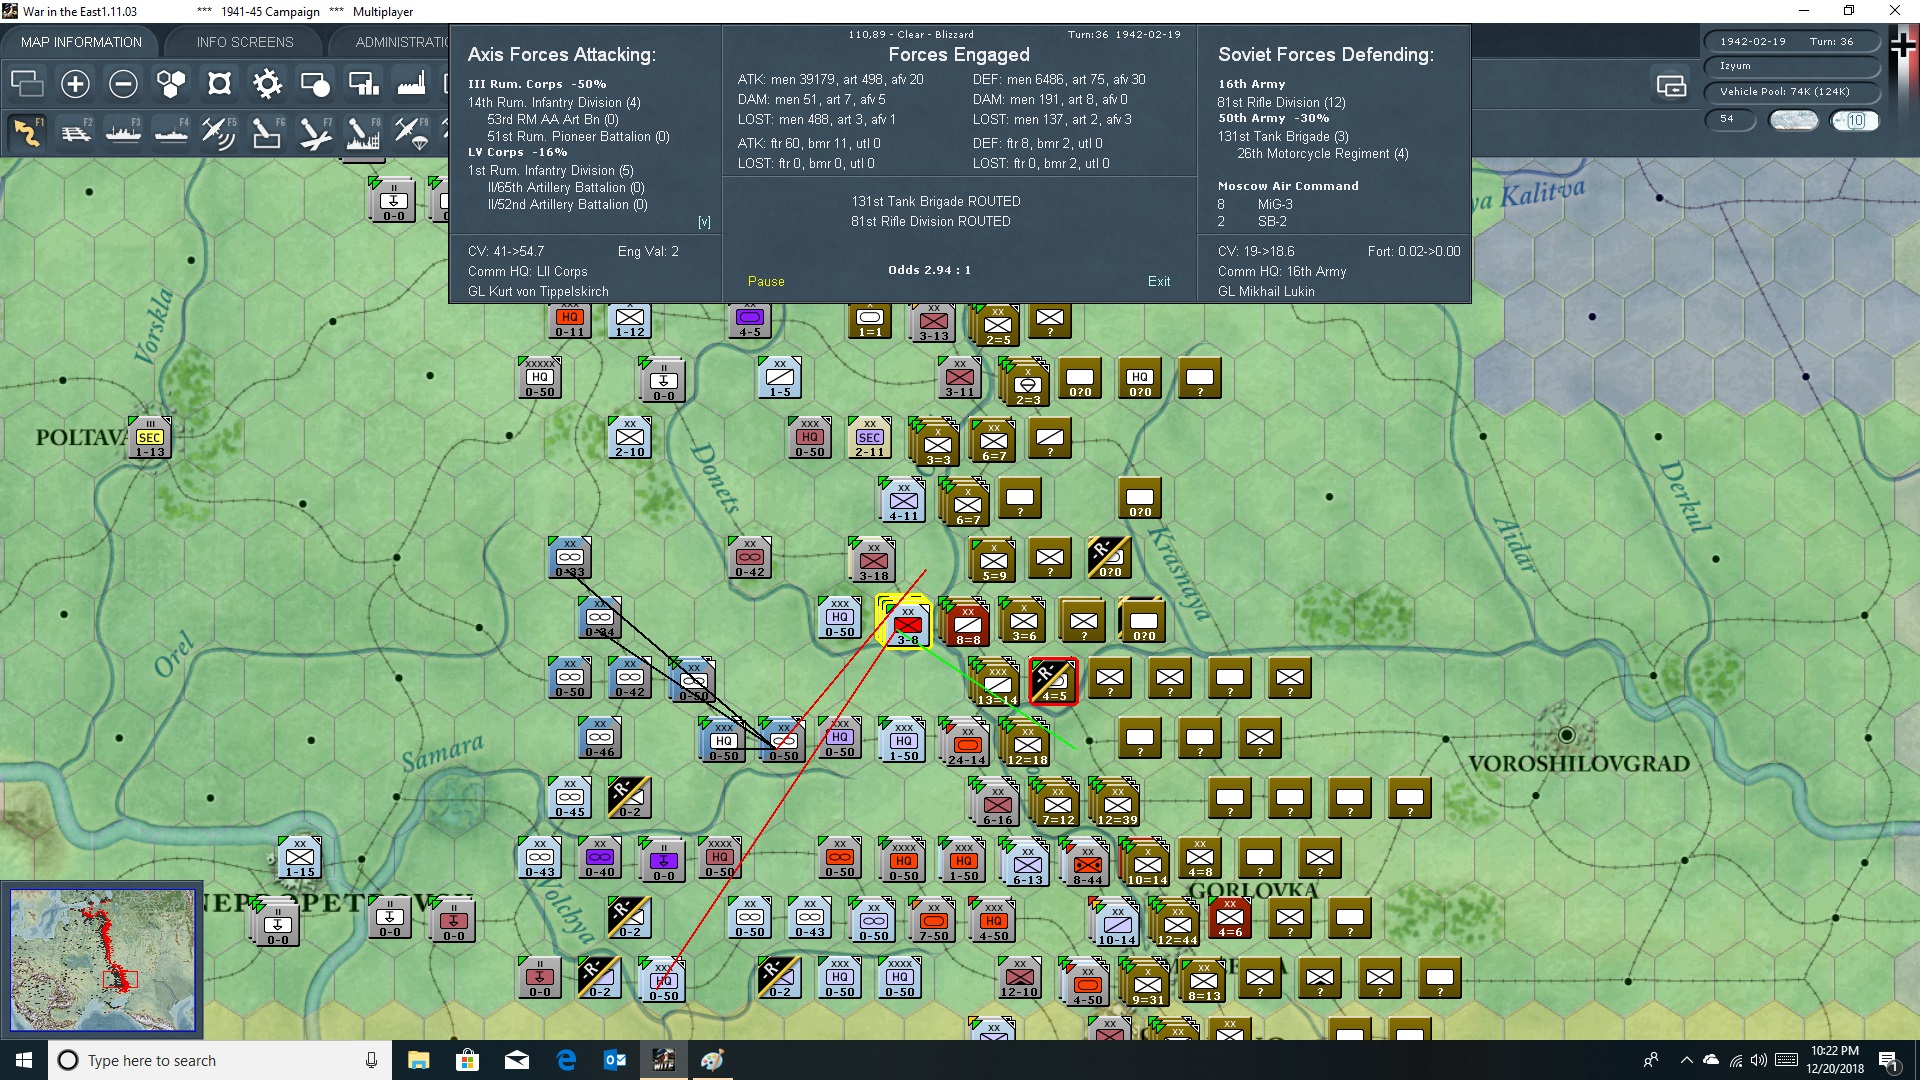Open the INFO SCREENS tab
The height and width of the screenshot is (1080, 1920).
(x=245, y=42)
